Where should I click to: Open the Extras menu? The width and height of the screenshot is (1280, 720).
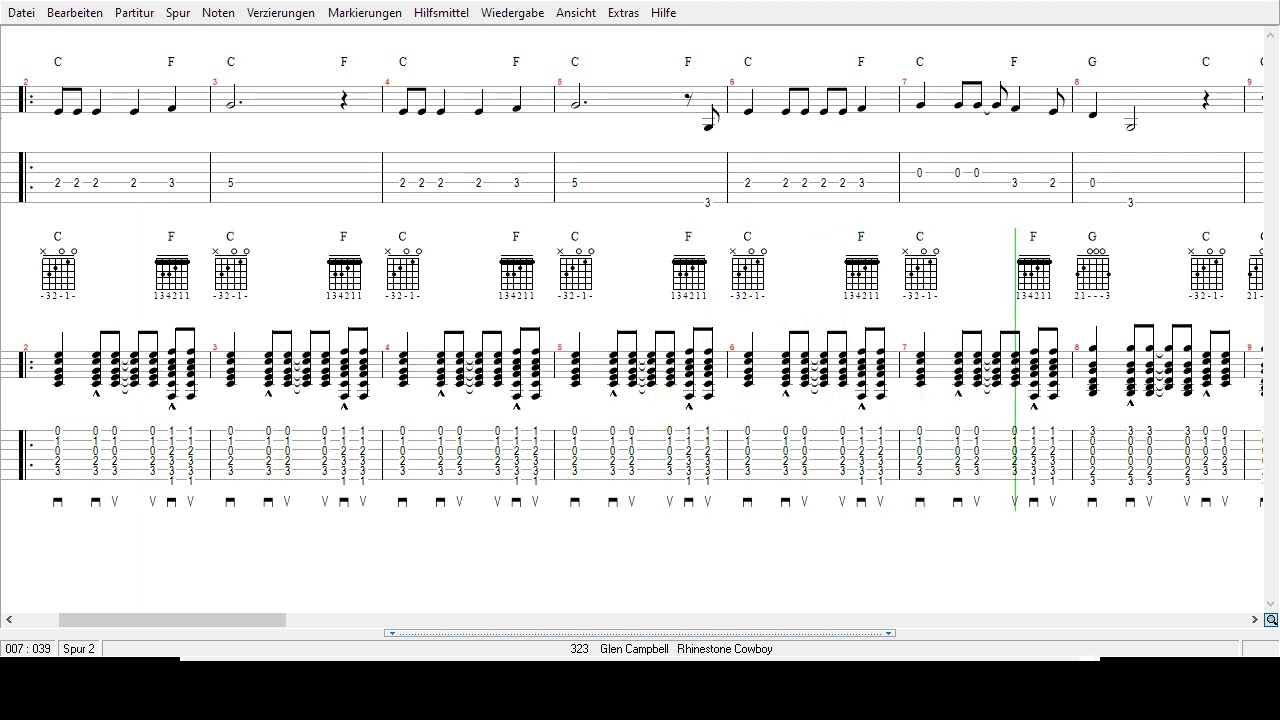click(623, 13)
